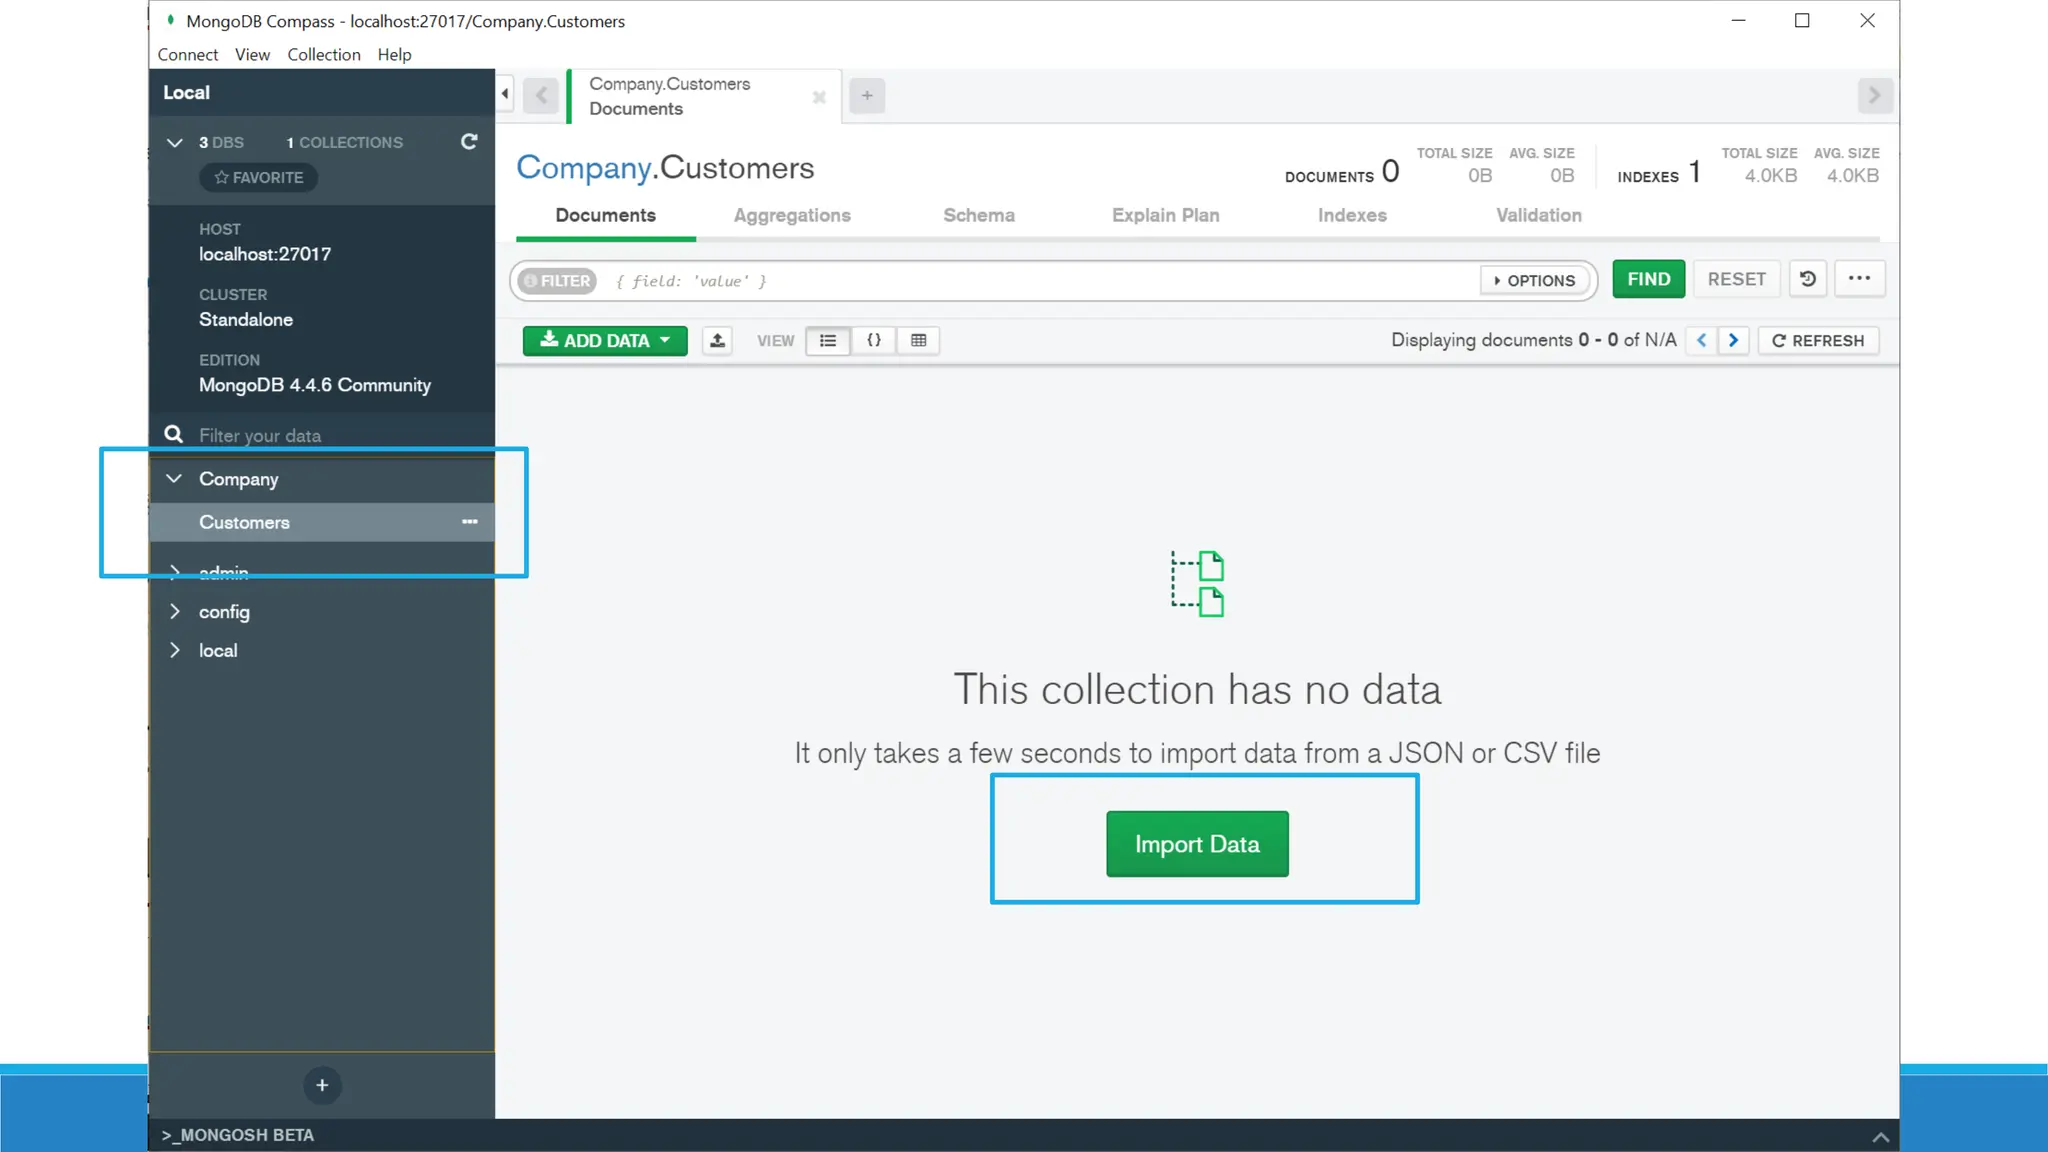Switch to JSON braces view

click(873, 341)
